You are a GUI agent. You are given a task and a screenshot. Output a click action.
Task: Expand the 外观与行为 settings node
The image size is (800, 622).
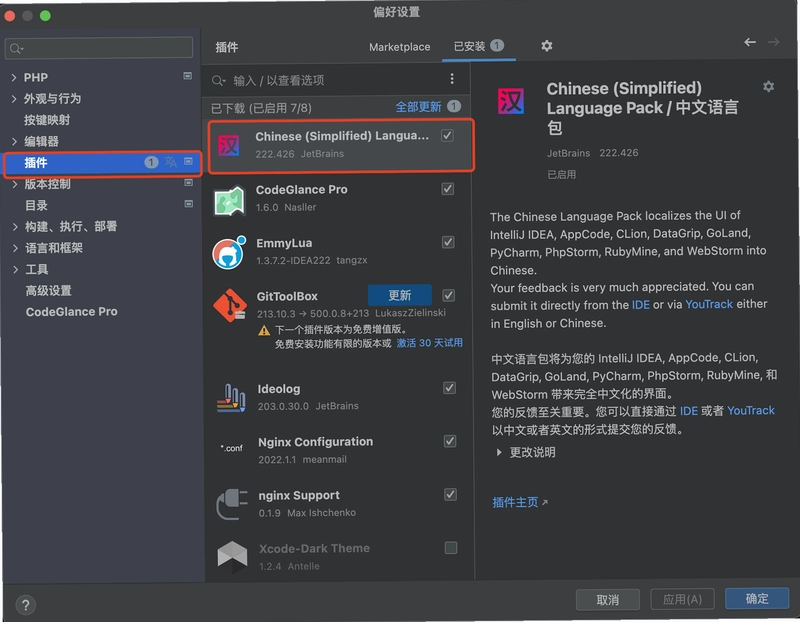point(14,99)
